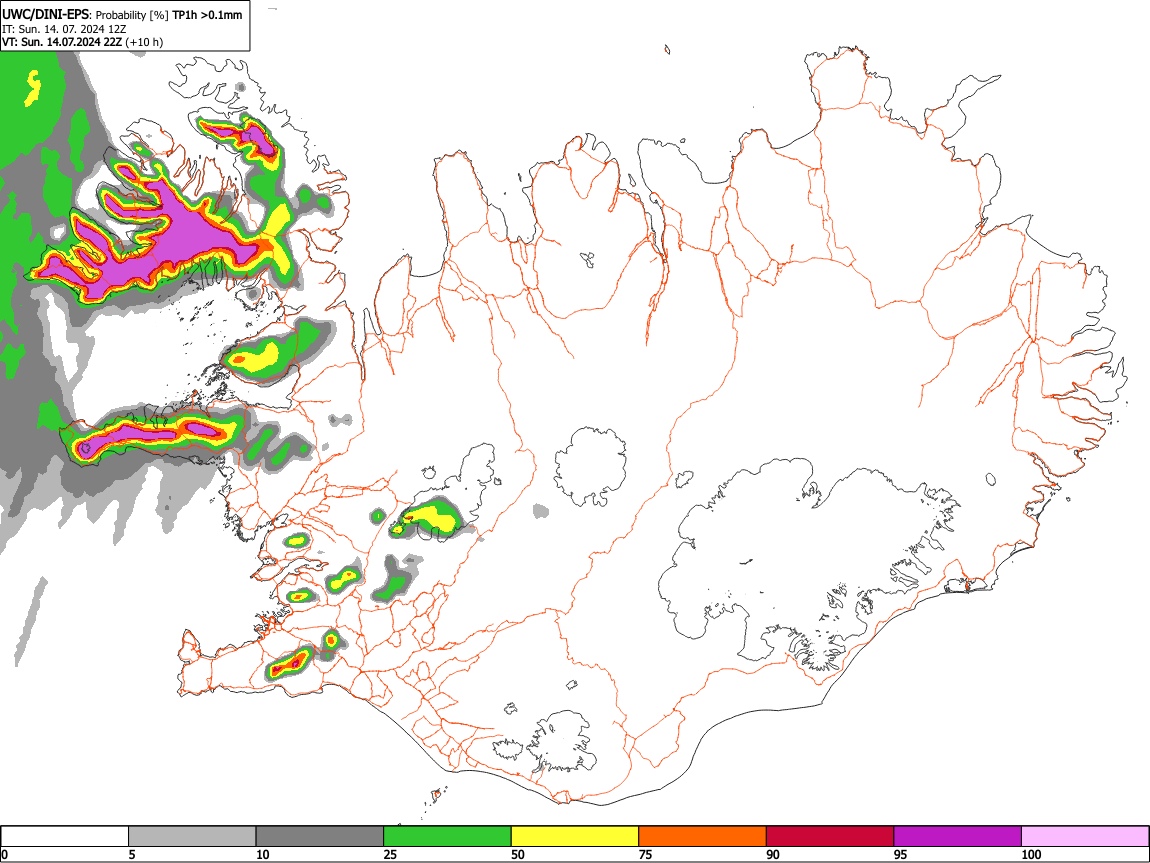
Task: Click the red 90-95% legend swatch
Action: click(830, 837)
